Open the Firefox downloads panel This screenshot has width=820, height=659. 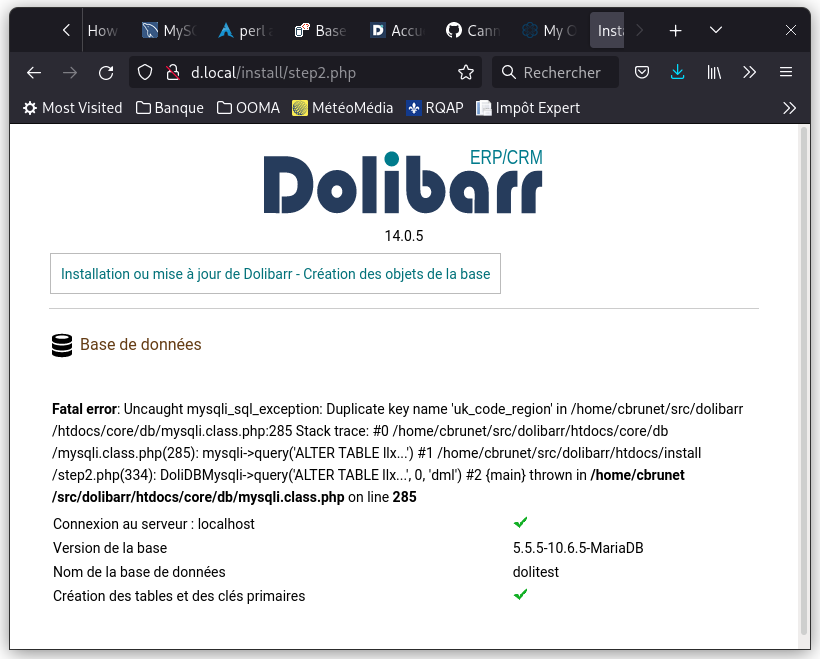click(x=678, y=72)
